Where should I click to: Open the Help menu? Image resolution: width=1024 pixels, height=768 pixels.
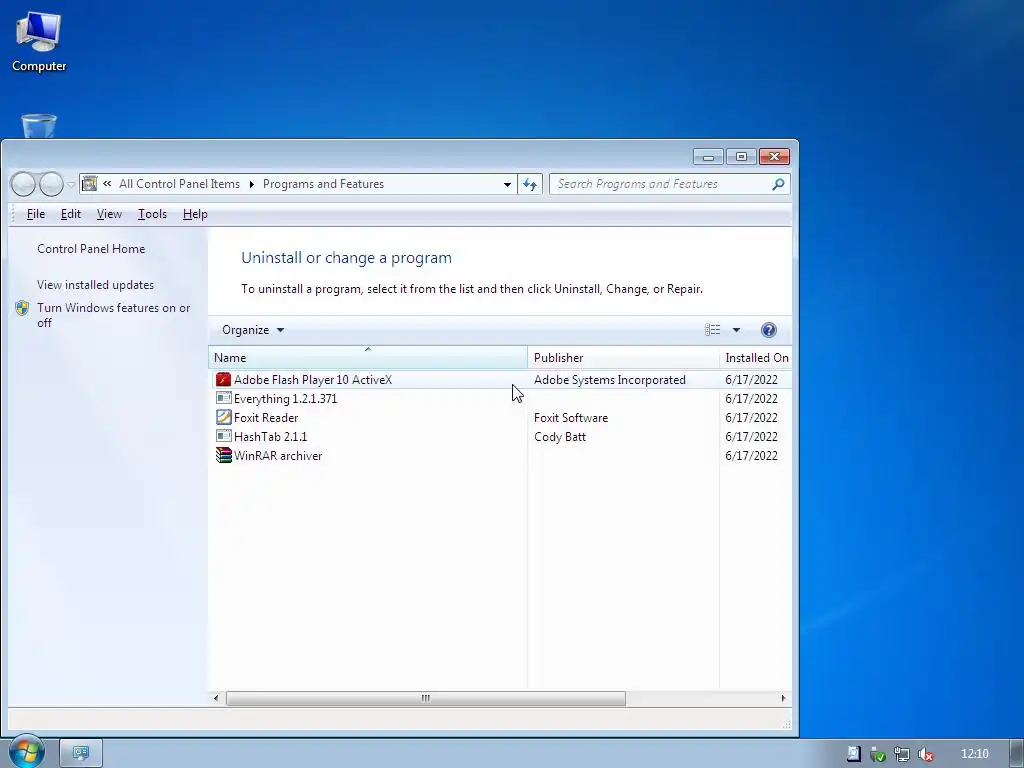coord(195,214)
